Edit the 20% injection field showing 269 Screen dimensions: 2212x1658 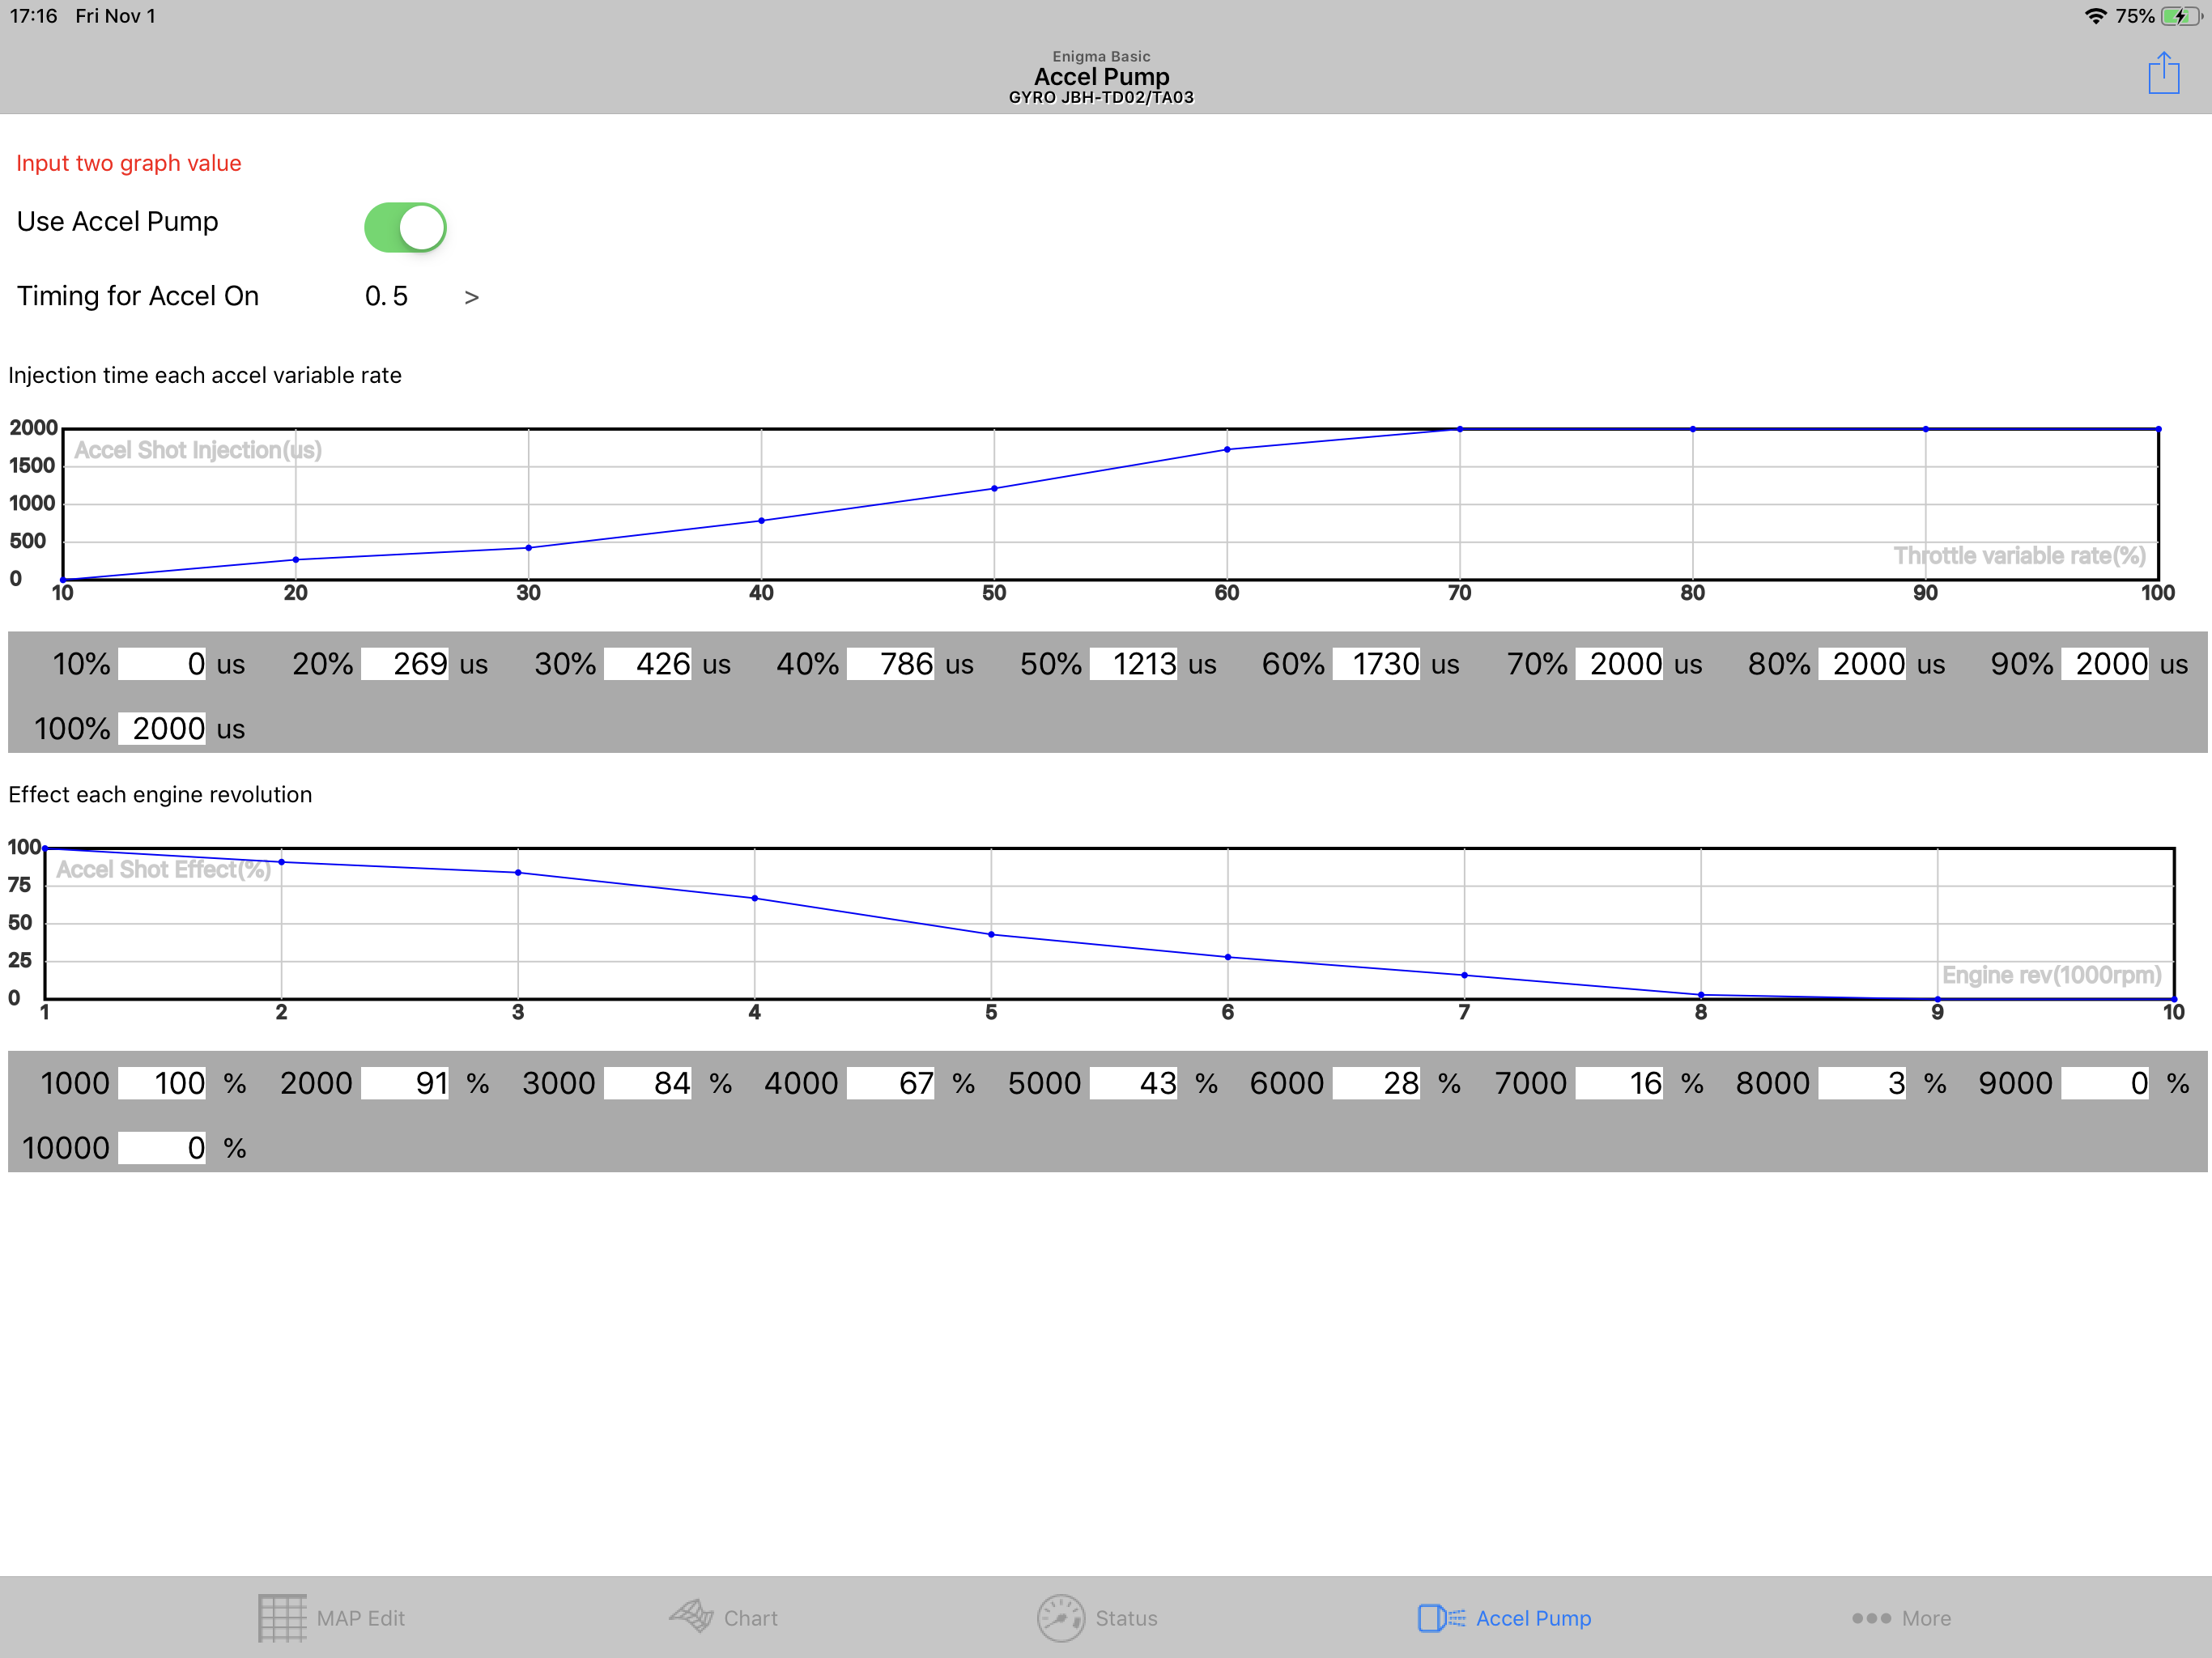pyautogui.click(x=405, y=664)
